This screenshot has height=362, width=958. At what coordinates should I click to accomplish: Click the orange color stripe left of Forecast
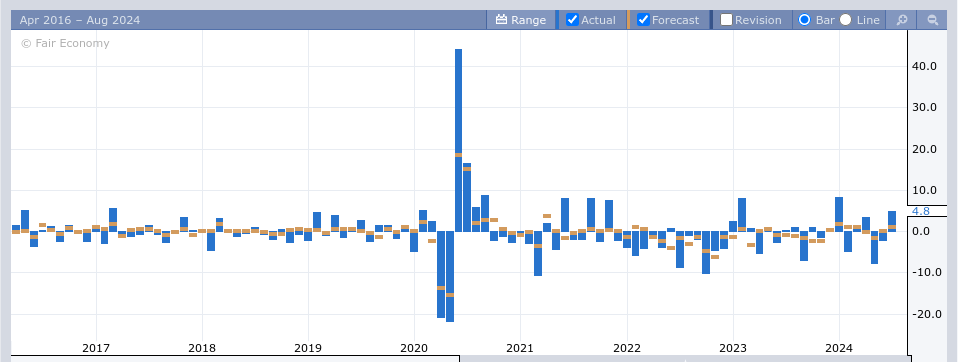[x=629, y=20]
